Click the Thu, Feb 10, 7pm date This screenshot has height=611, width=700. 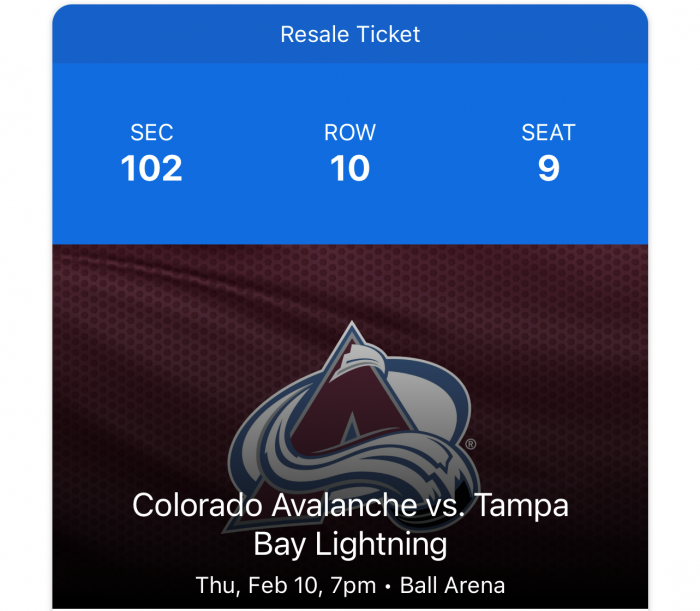pyautogui.click(x=286, y=586)
